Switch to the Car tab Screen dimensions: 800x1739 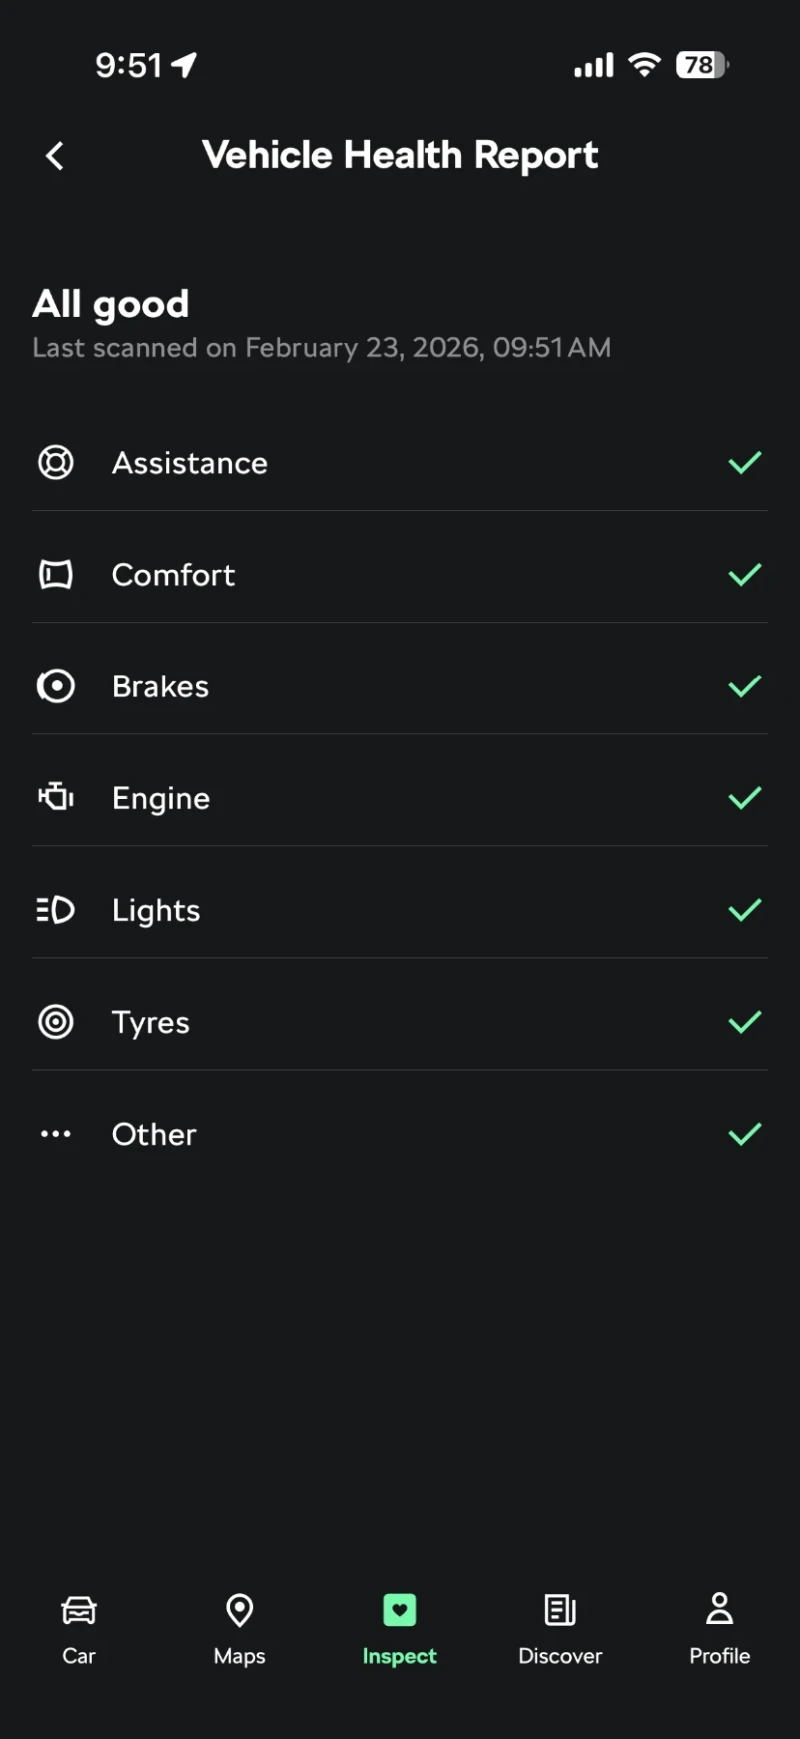click(79, 1629)
